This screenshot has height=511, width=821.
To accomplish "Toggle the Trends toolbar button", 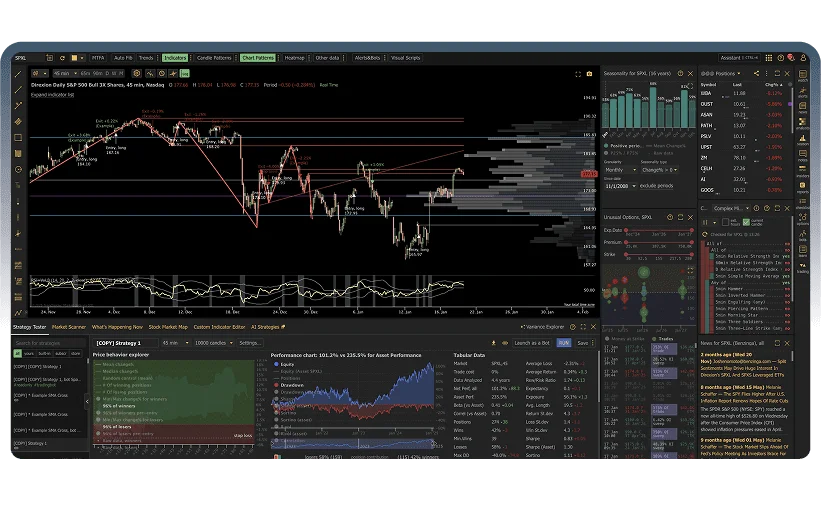I will point(146,58).
